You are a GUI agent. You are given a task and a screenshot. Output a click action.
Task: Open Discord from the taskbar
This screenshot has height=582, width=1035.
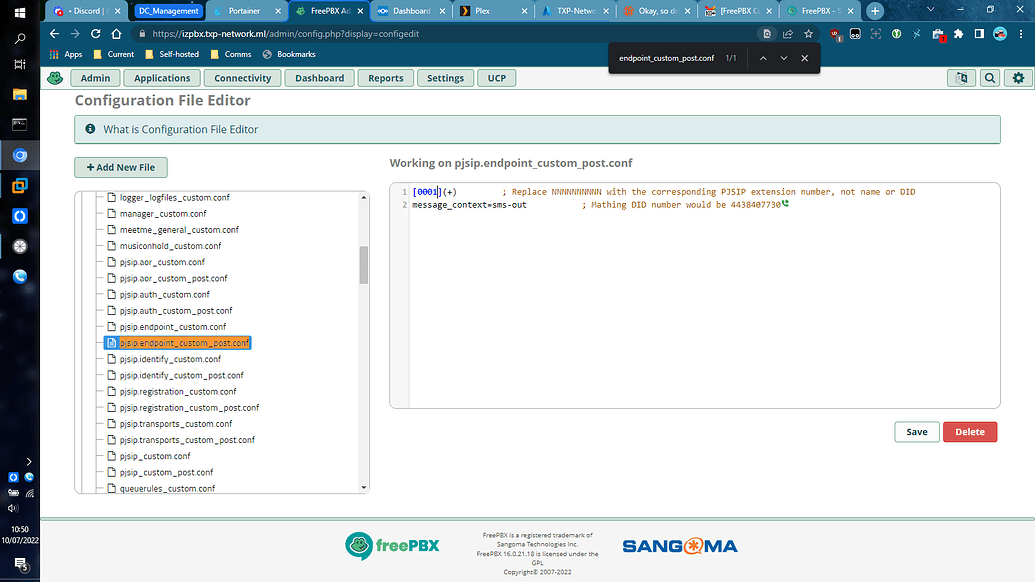(85, 11)
